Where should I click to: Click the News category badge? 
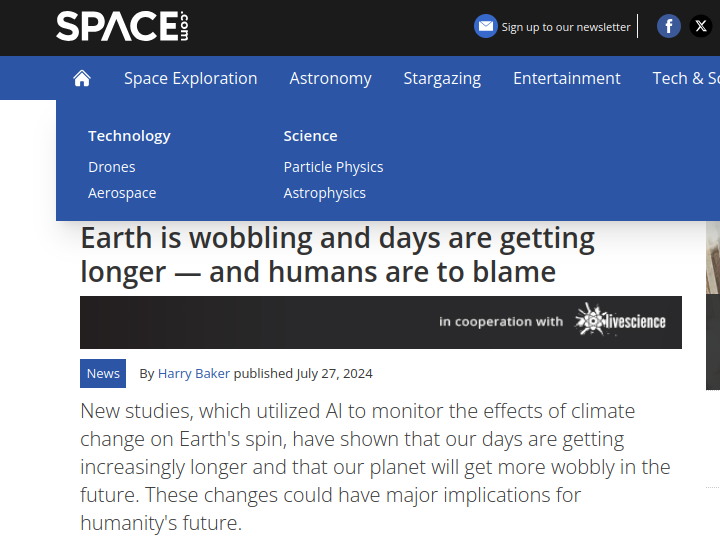coord(103,373)
